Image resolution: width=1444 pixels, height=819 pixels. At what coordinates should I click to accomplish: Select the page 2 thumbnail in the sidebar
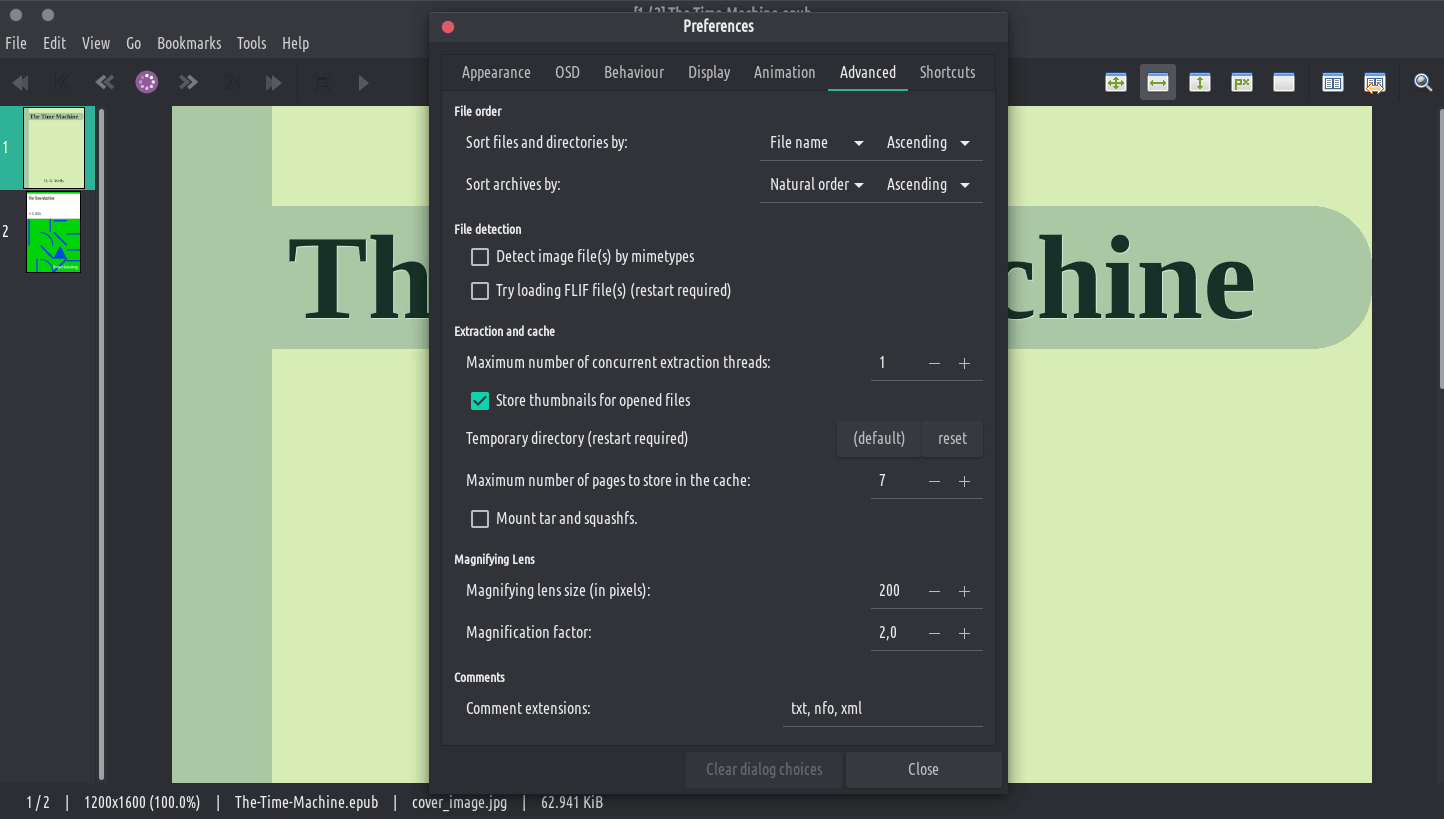coord(54,232)
